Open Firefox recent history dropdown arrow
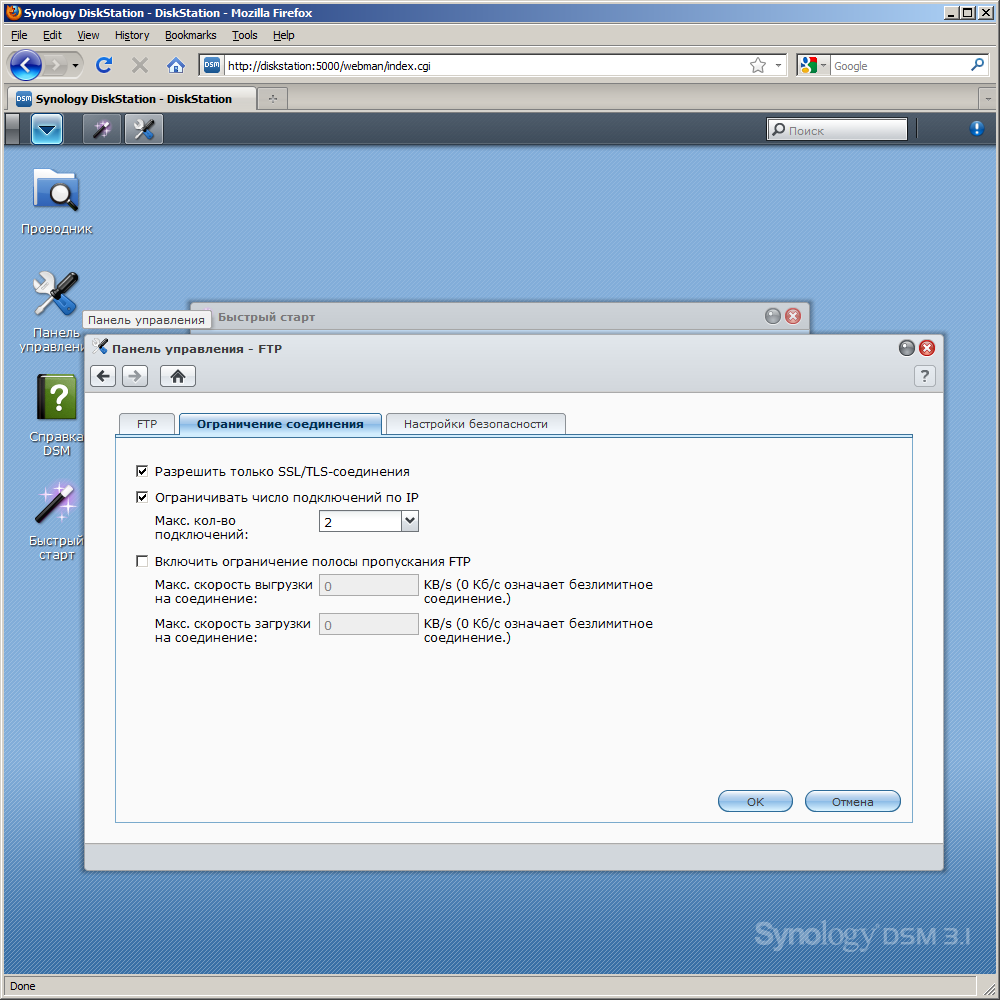1000x1000 pixels. pos(75,66)
